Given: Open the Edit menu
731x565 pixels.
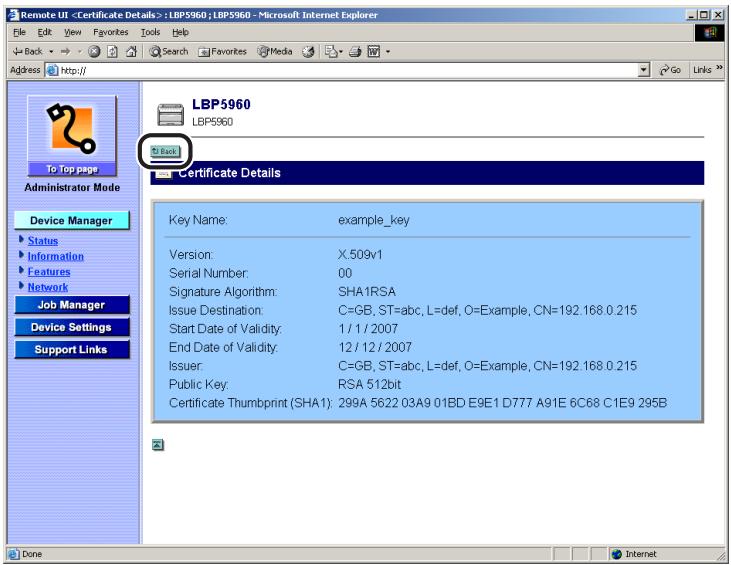Looking at the screenshot, I should pyautogui.click(x=45, y=32).
